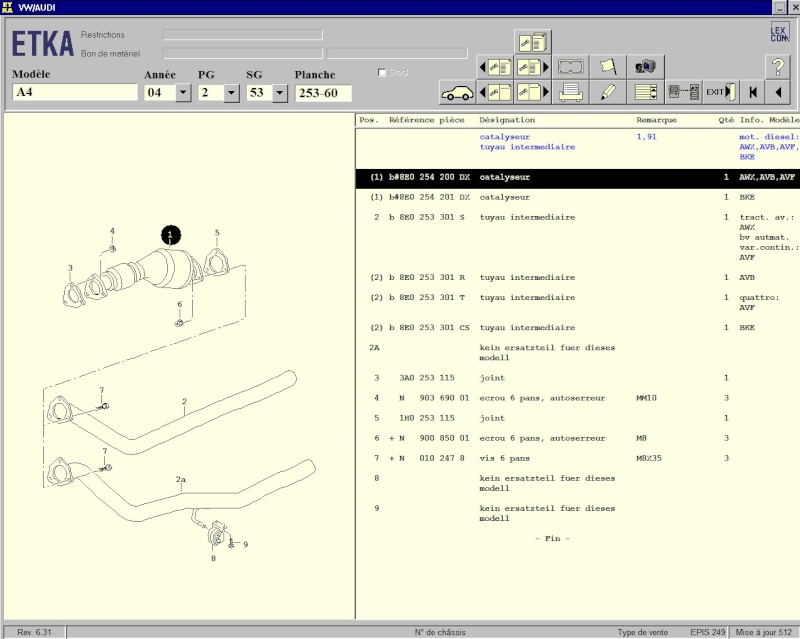Go to next blank illustration page
800x639 pixels.
[x=533, y=92]
